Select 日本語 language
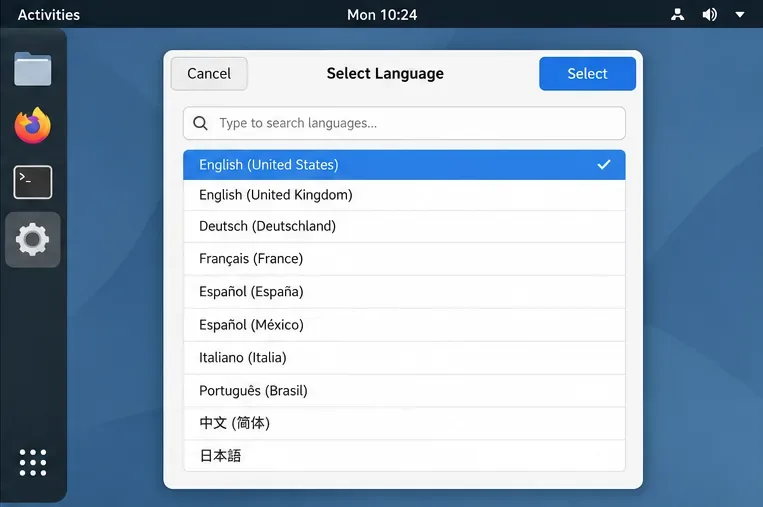 coord(404,455)
